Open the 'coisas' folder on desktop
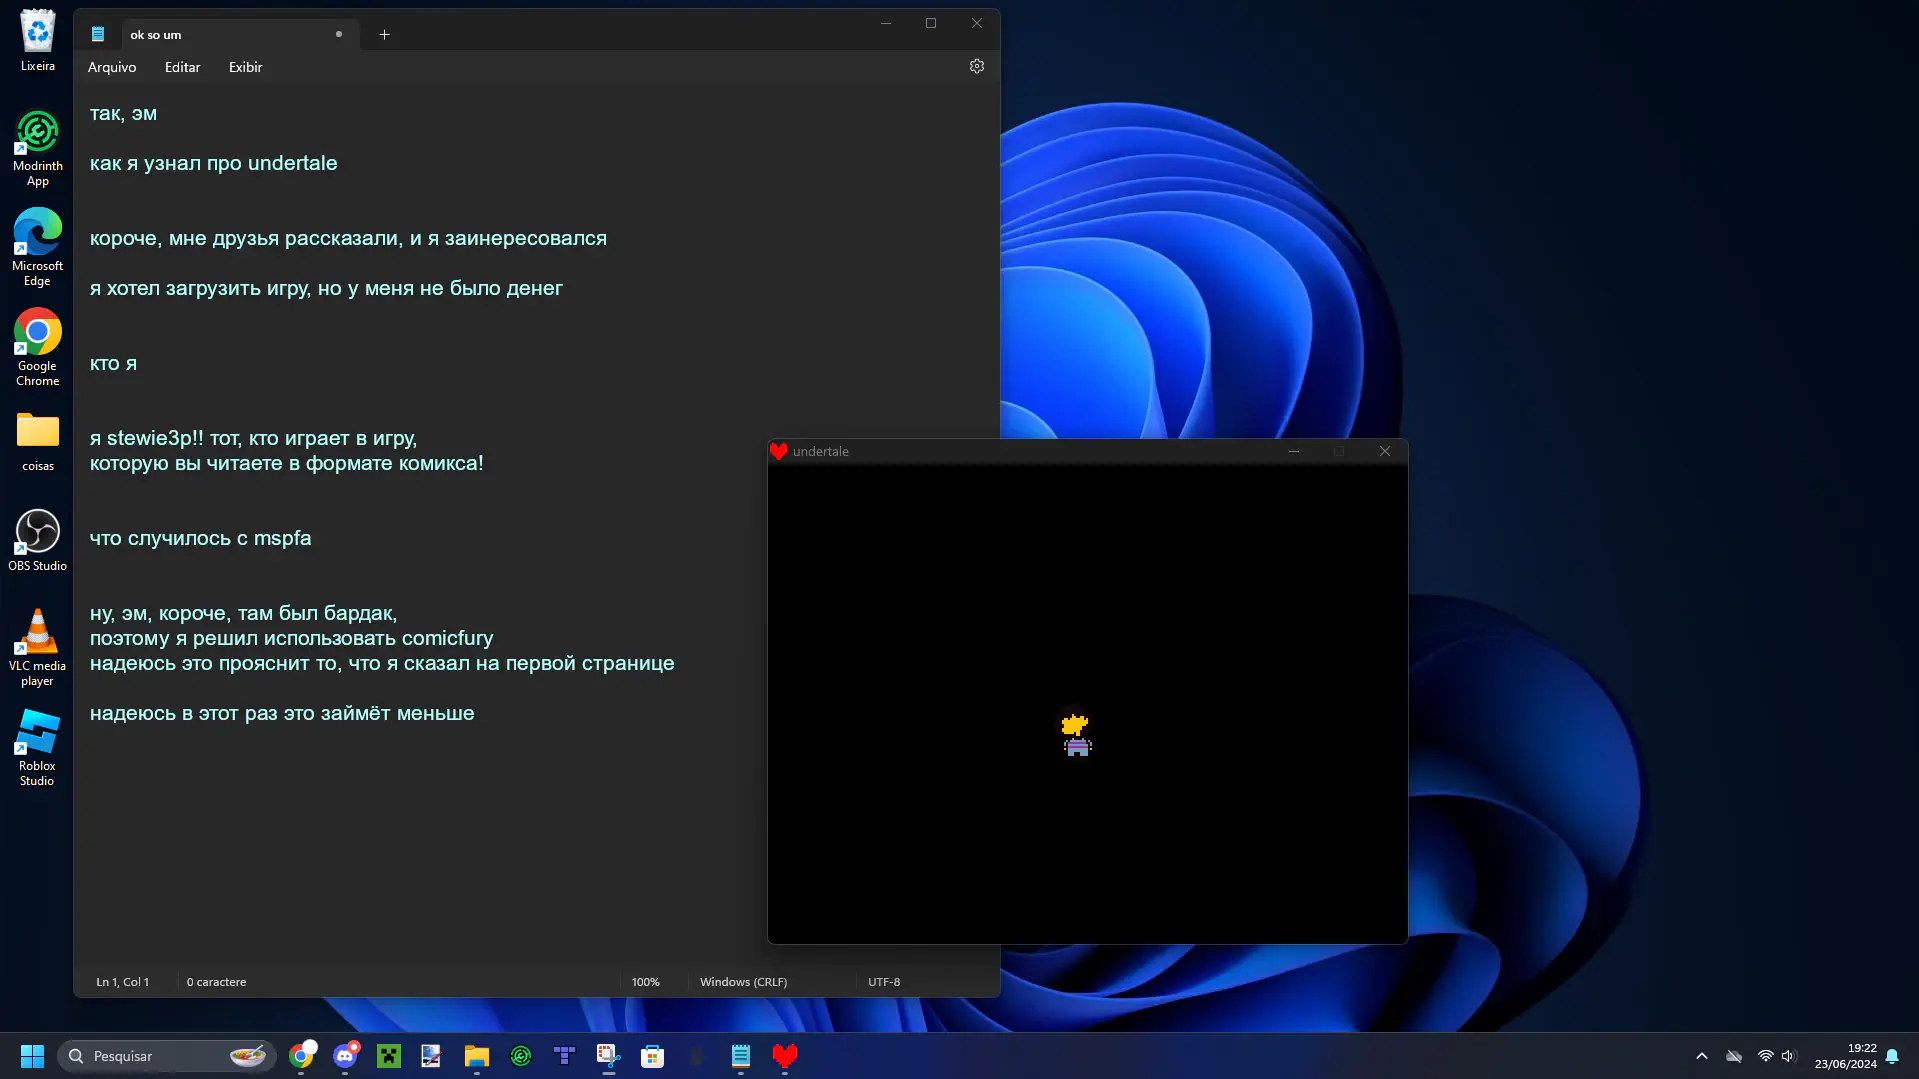 point(38,441)
